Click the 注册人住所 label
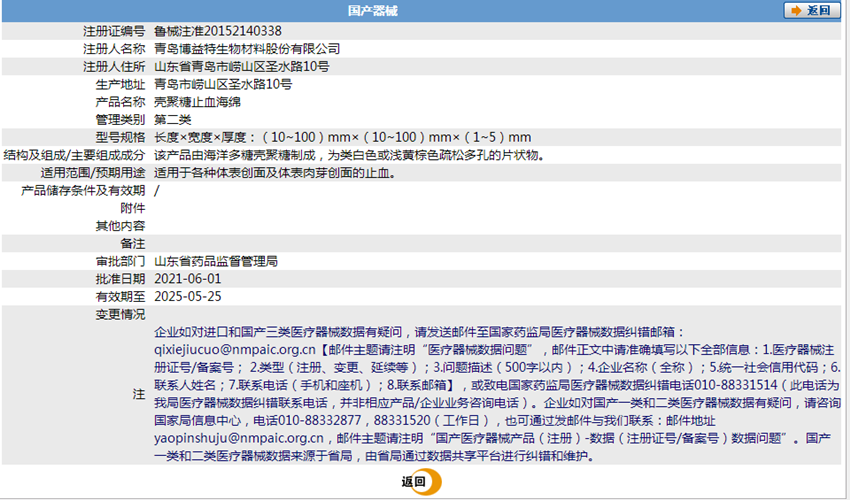 click(114, 67)
